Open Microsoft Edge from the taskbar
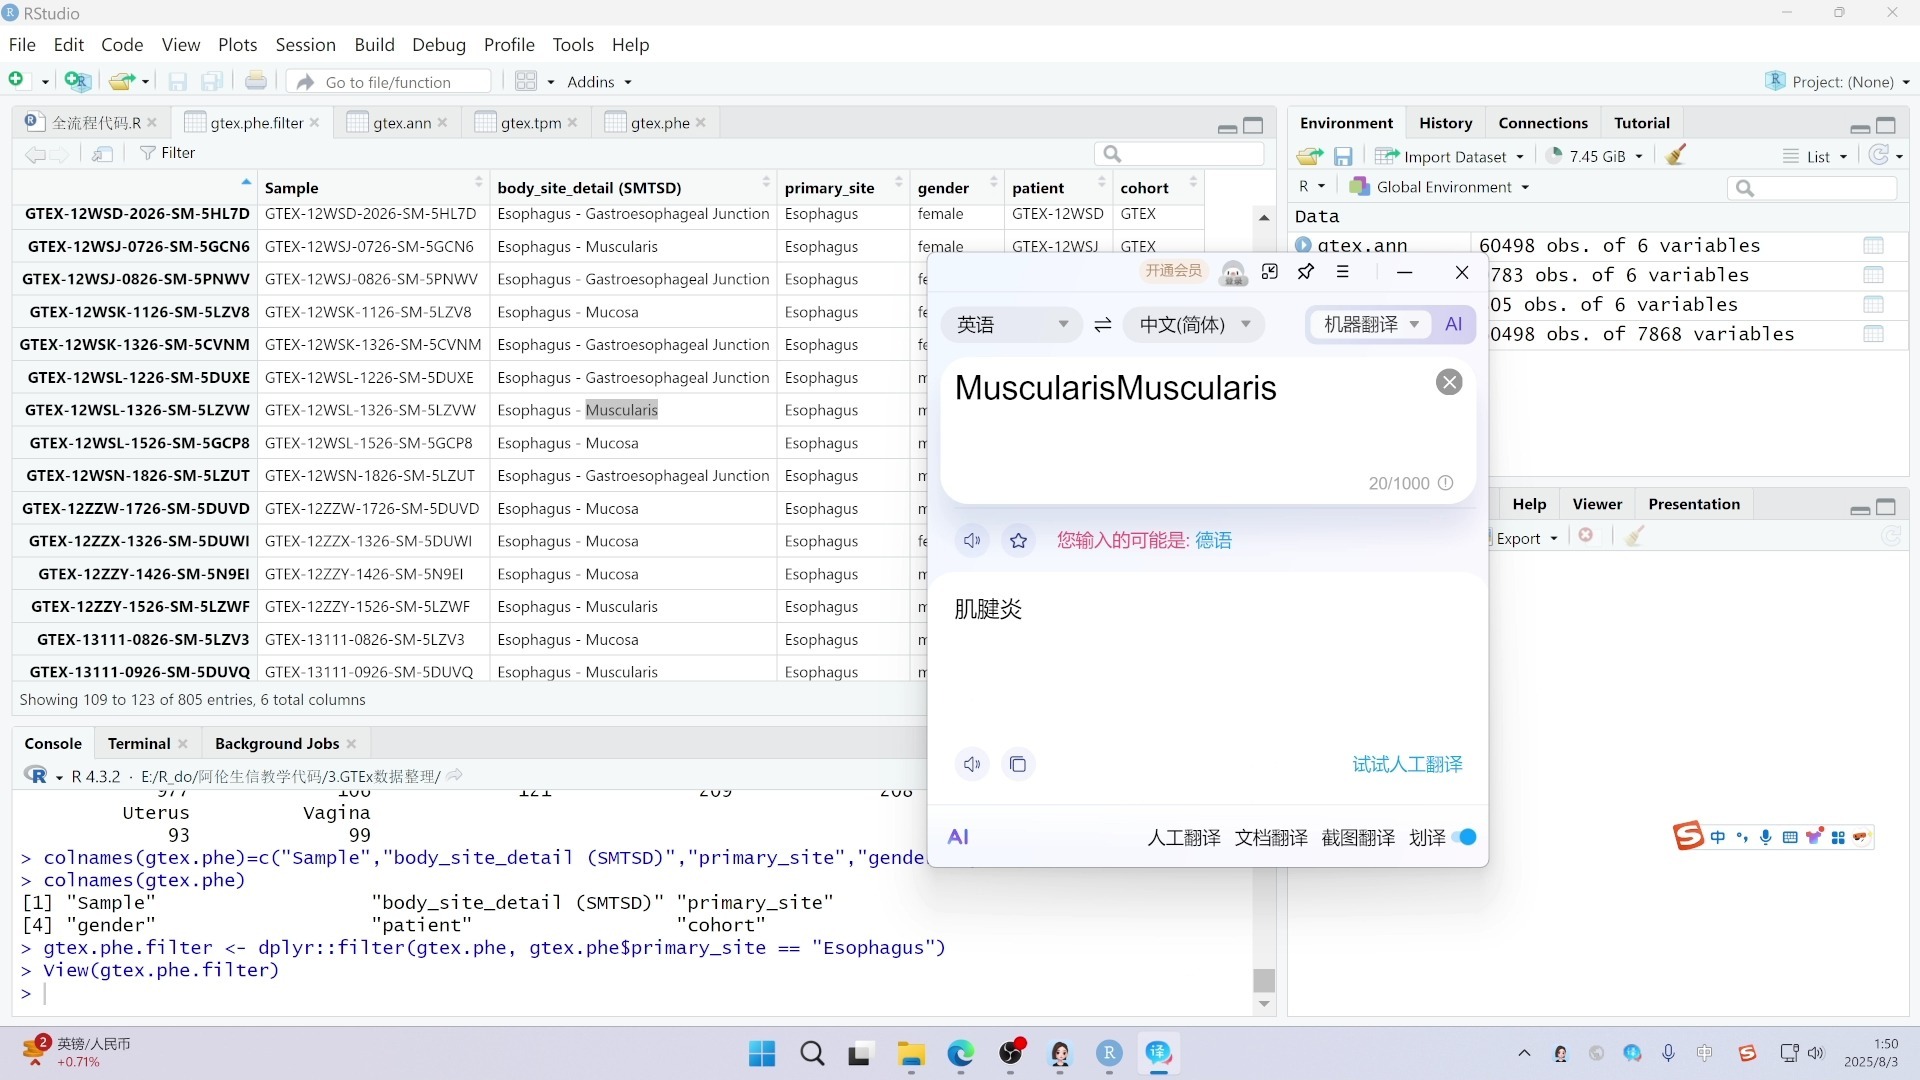Viewport: 1920px width, 1080px height. 961,1054
